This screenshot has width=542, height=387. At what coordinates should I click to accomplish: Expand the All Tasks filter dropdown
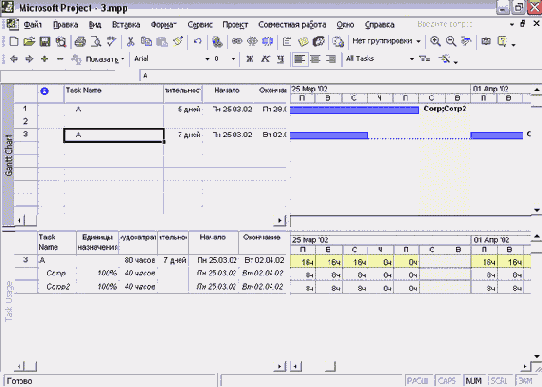pyautogui.click(x=411, y=59)
